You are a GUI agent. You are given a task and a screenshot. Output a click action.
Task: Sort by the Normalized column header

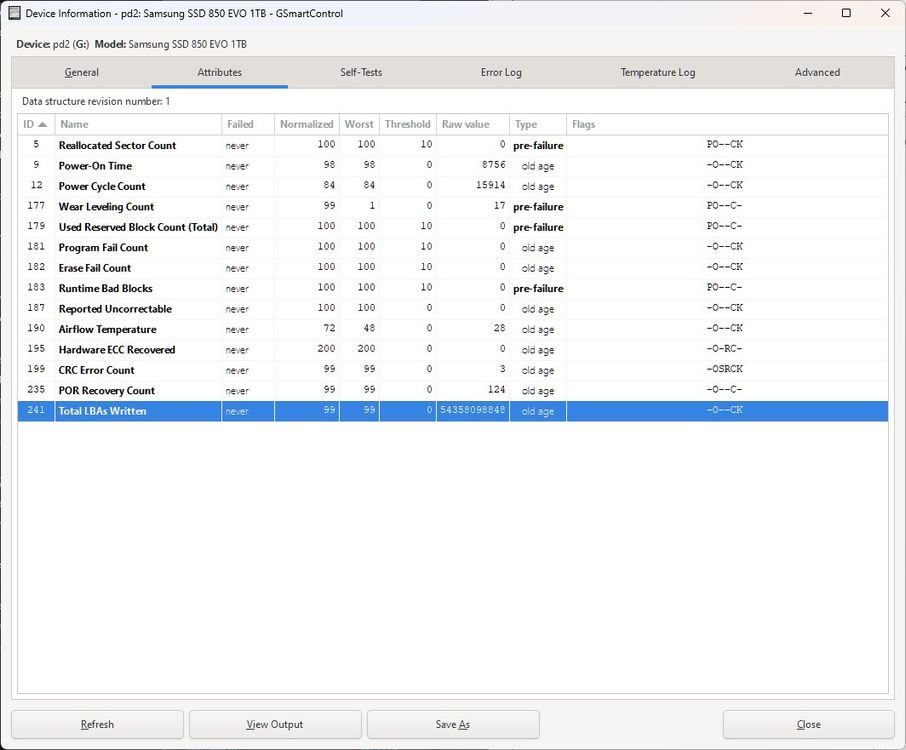click(307, 124)
